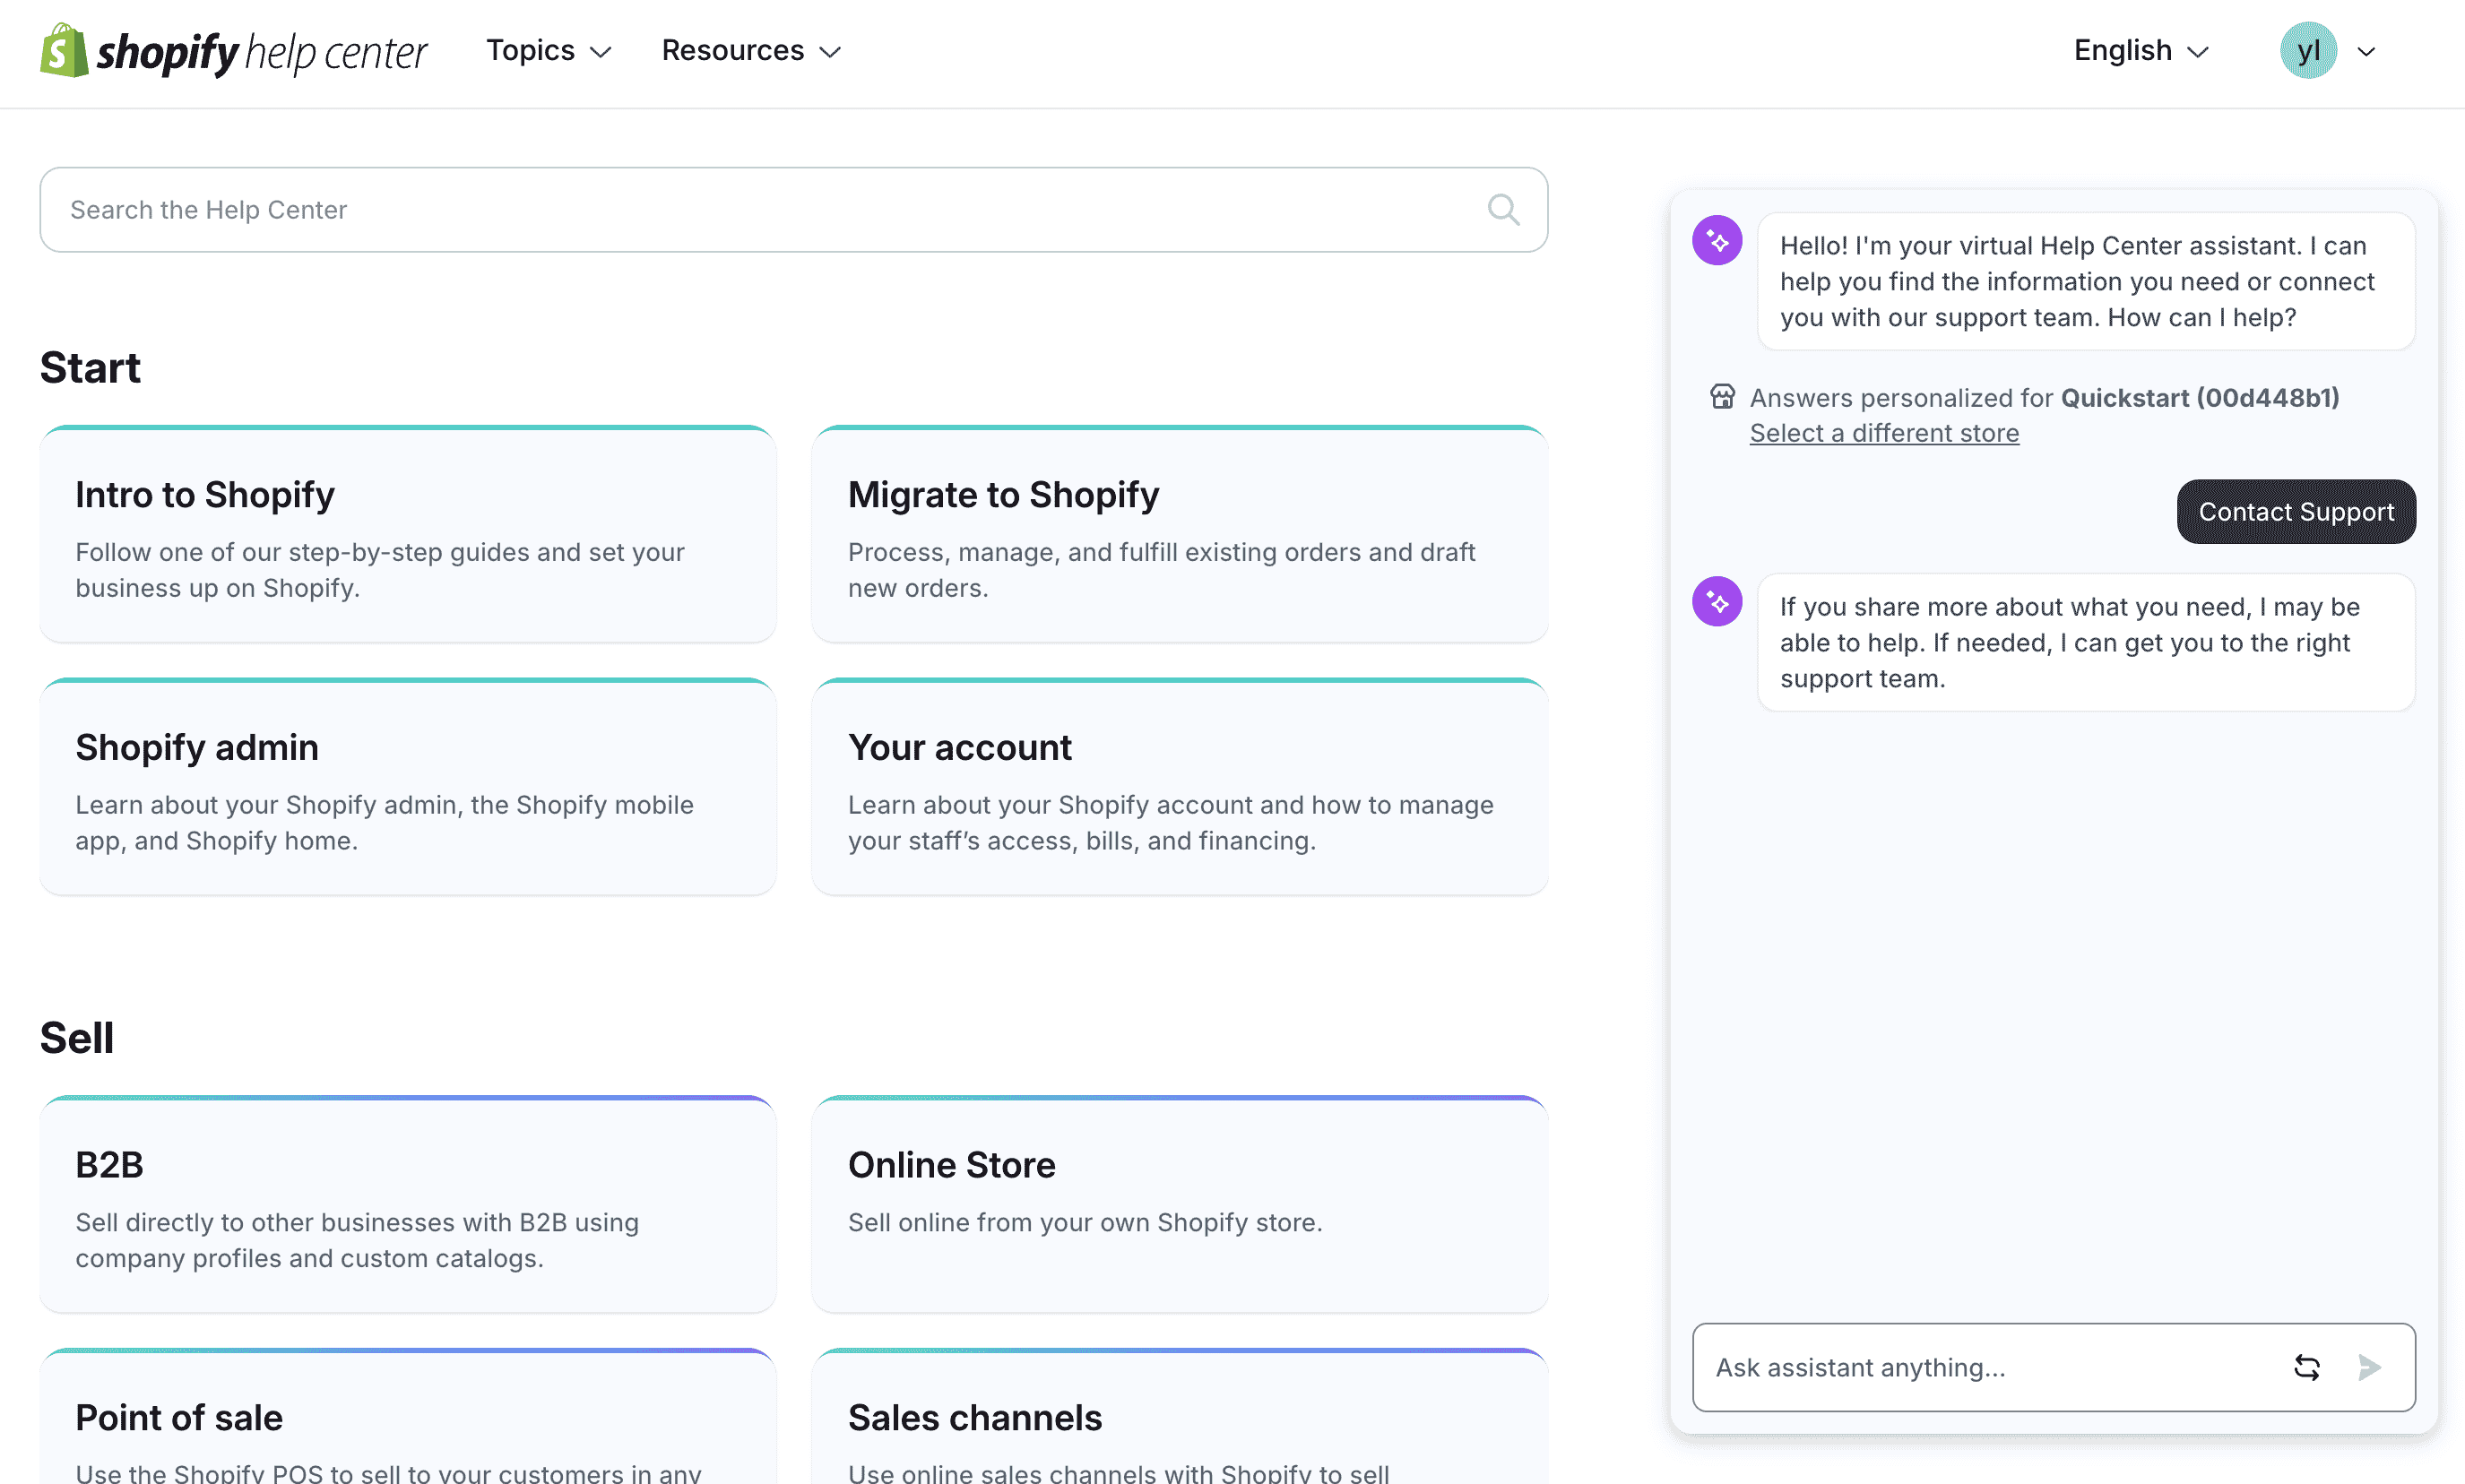
Task: Click the store profile icon top right
Action: coord(2310,49)
